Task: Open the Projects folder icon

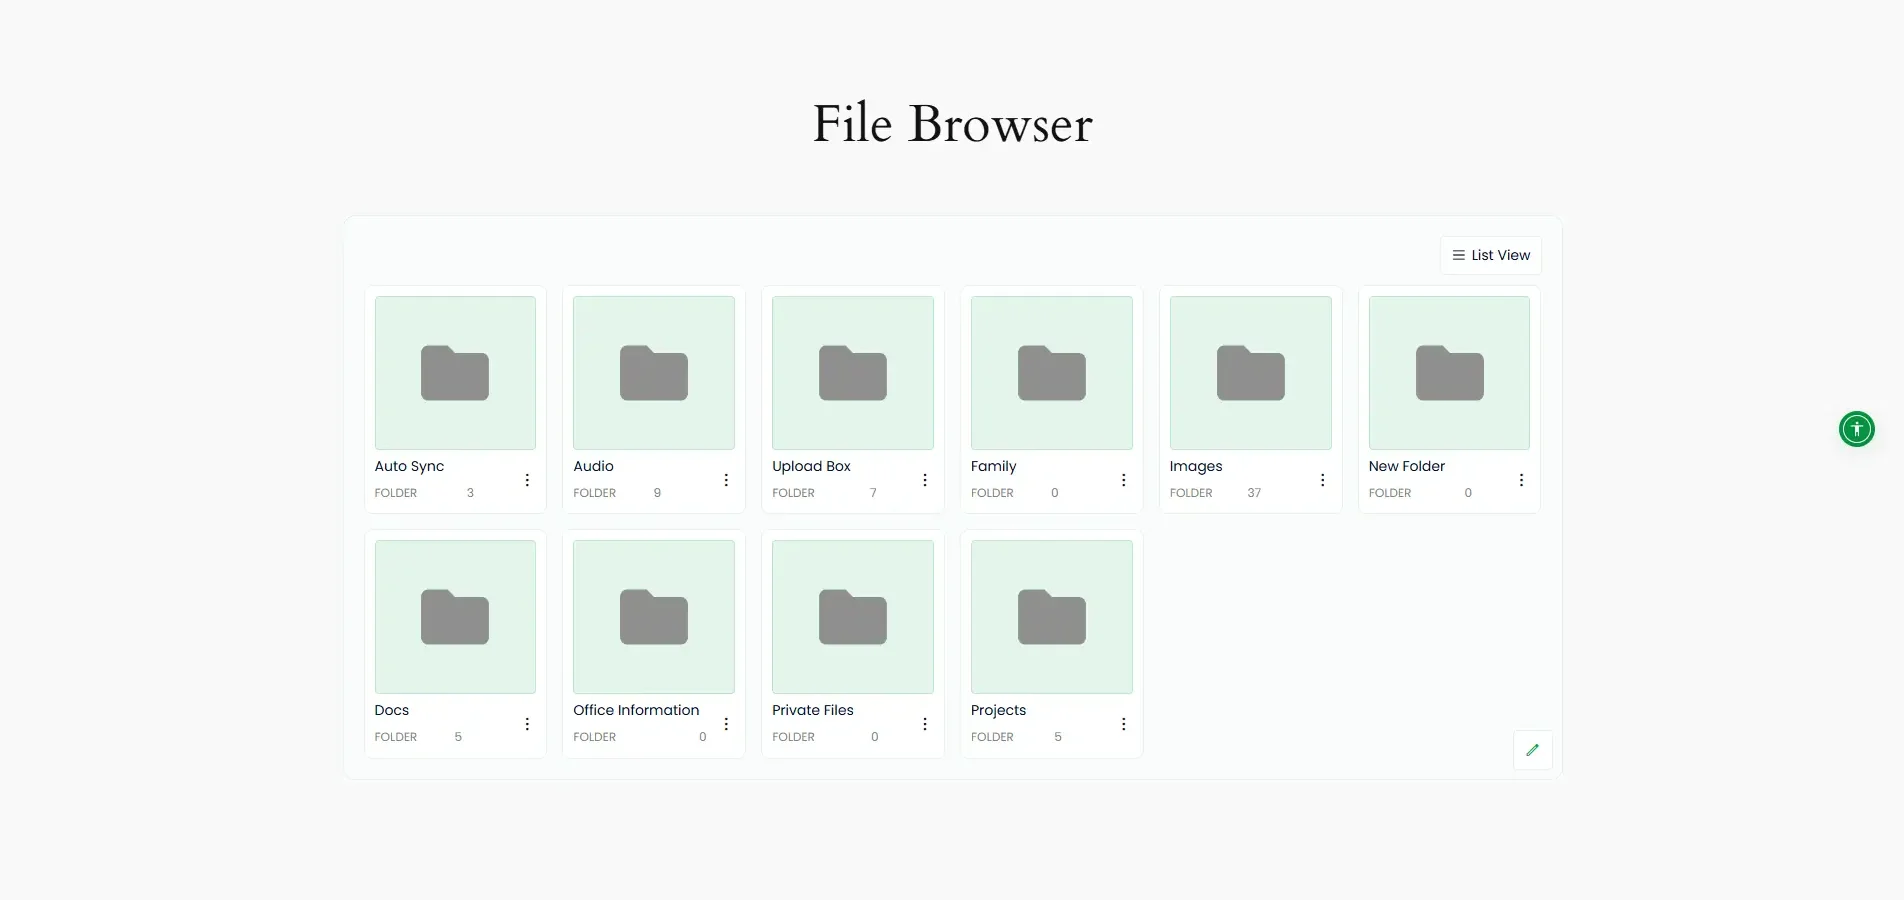Action: (x=1051, y=617)
